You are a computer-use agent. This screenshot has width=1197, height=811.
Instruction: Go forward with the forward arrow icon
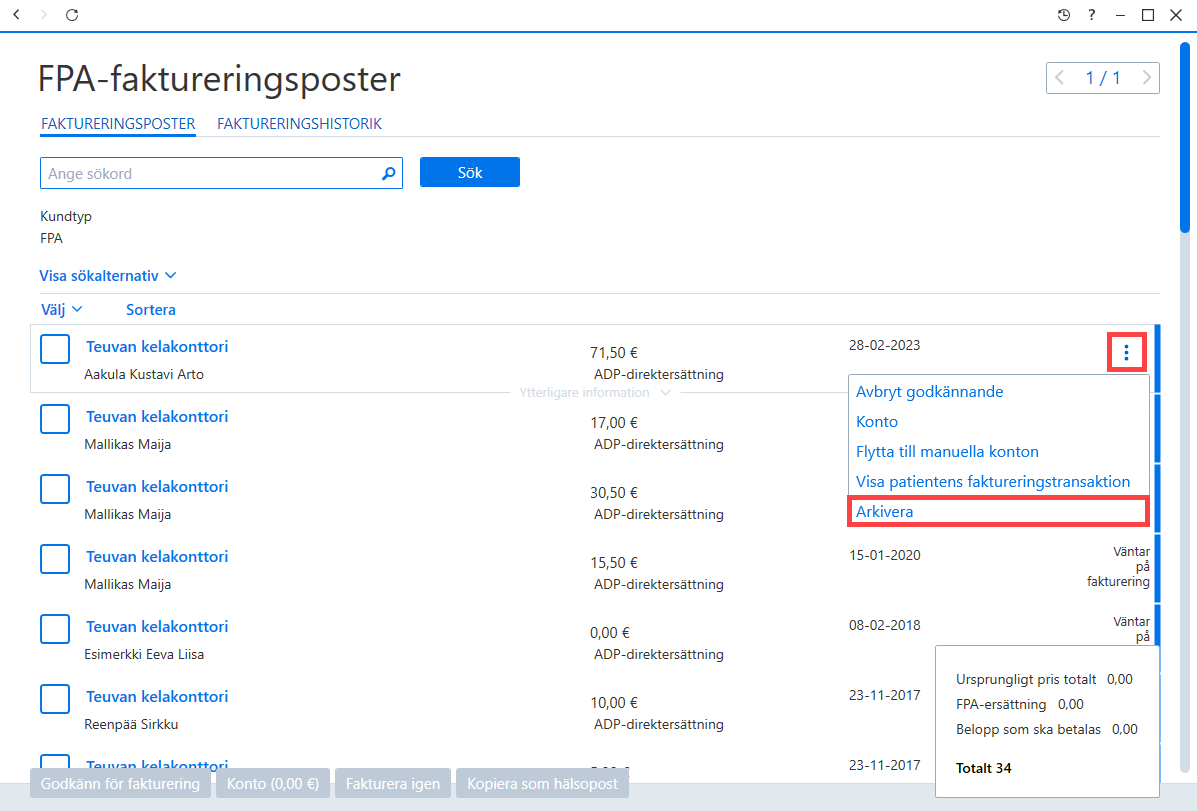point(44,15)
